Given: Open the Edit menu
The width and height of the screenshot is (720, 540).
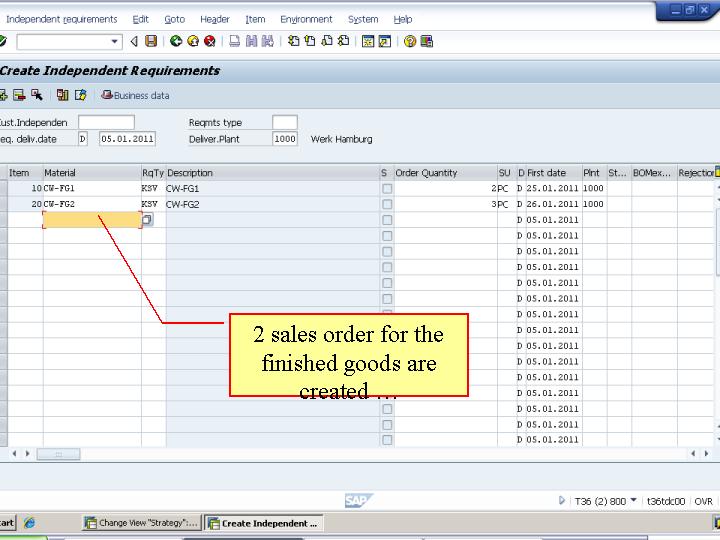Looking at the screenshot, I should pos(140,19).
